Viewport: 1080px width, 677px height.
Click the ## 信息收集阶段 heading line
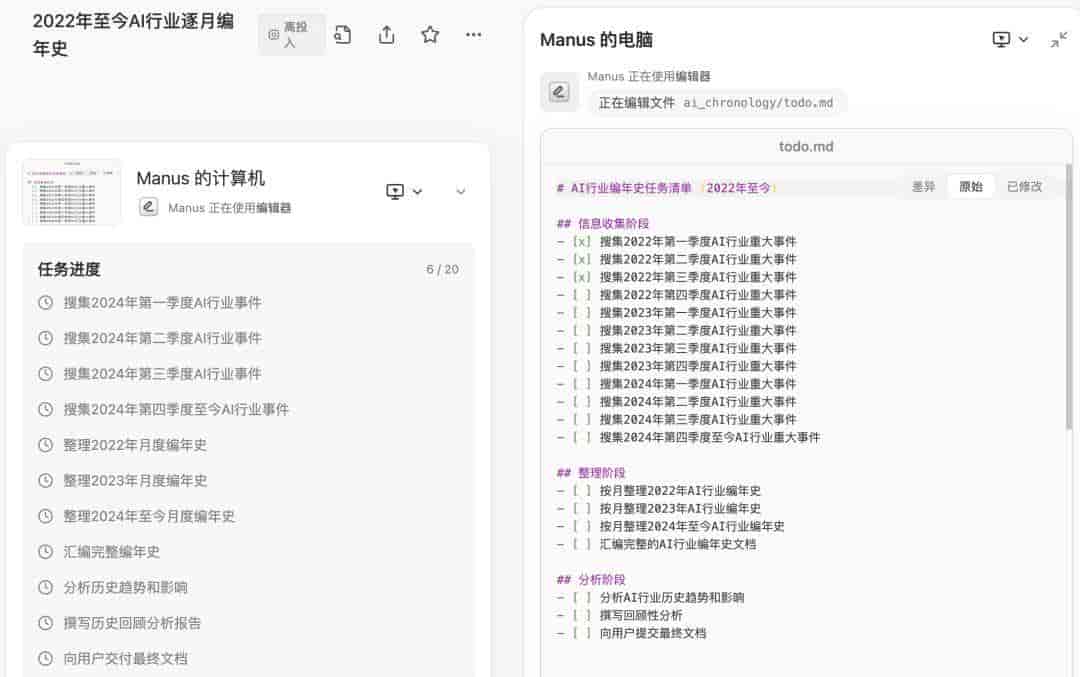(603, 224)
